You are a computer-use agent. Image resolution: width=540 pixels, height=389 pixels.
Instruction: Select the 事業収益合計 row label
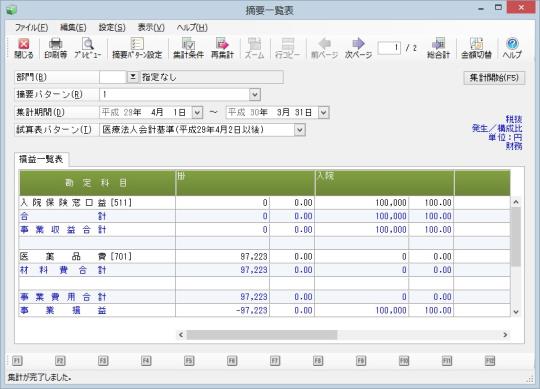coord(63,230)
